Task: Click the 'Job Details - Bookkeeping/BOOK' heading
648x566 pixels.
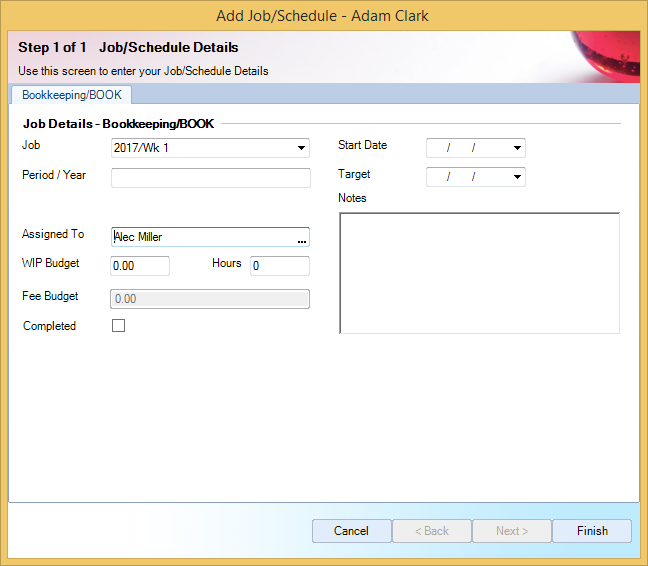Action: (x=119, y=124)
